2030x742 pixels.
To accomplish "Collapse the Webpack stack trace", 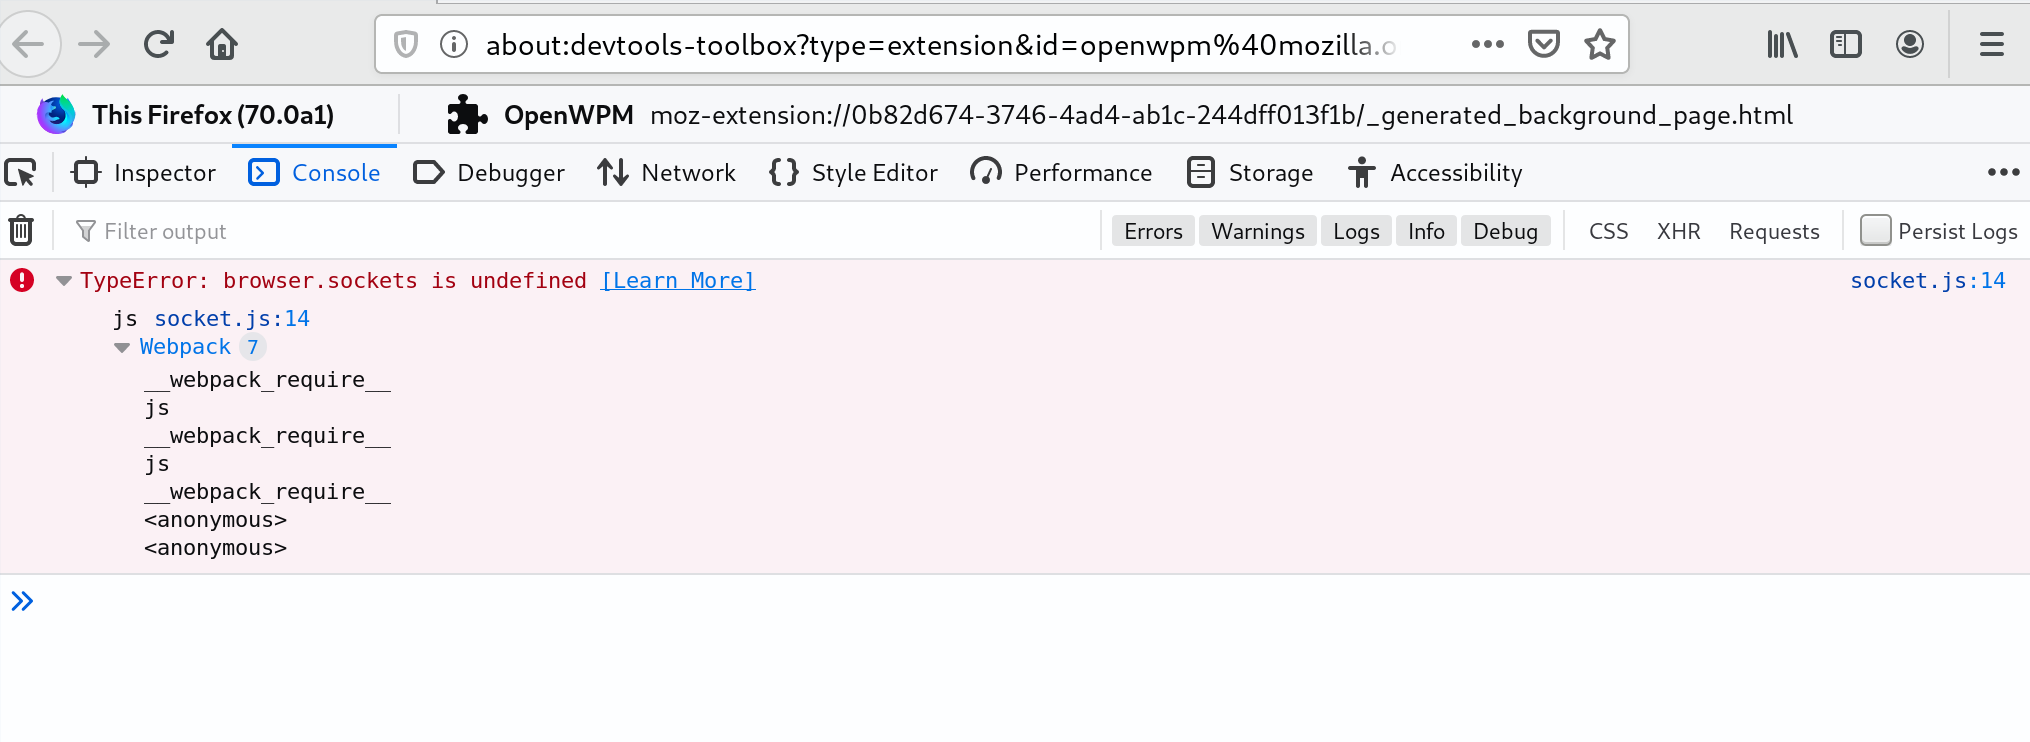I will pyautogui.click(x=121, y=347).
